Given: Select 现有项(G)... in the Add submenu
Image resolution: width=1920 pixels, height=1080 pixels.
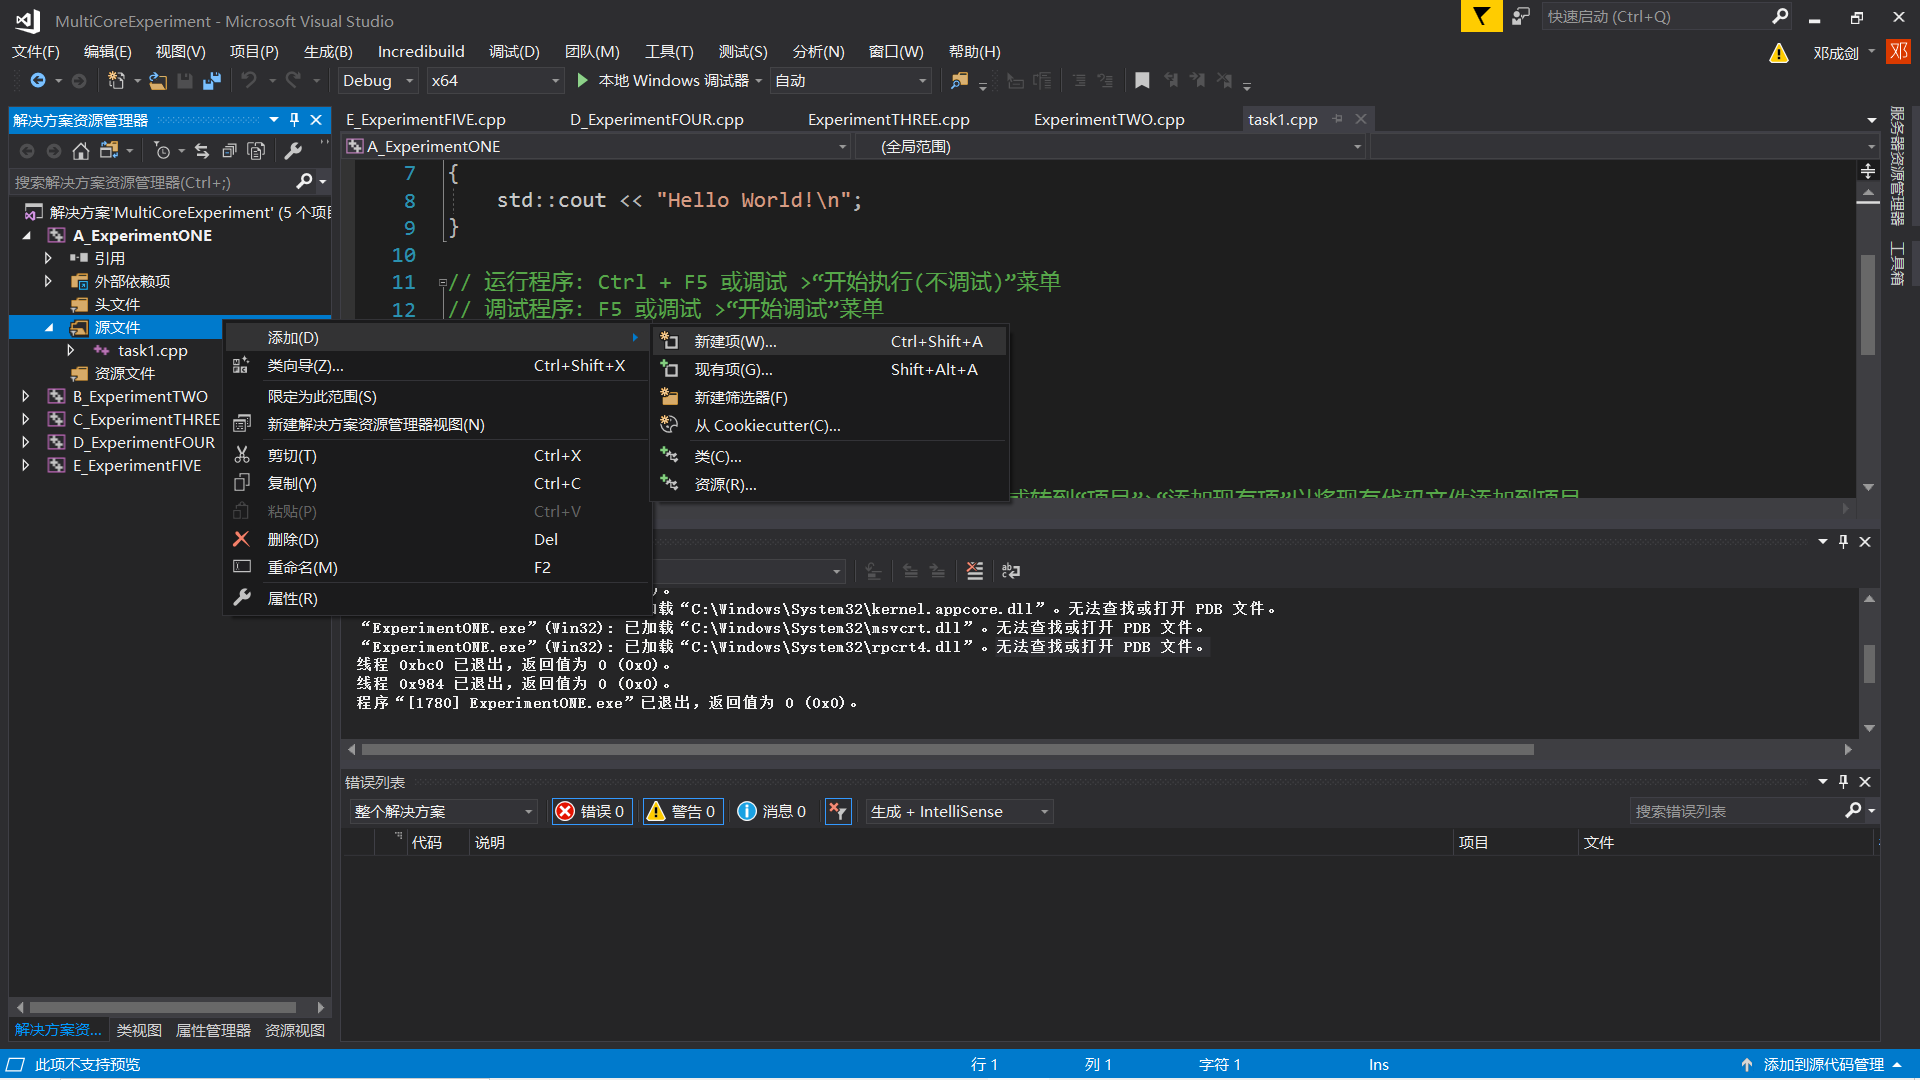Looking at the screenshot, I should click(830, 370).
